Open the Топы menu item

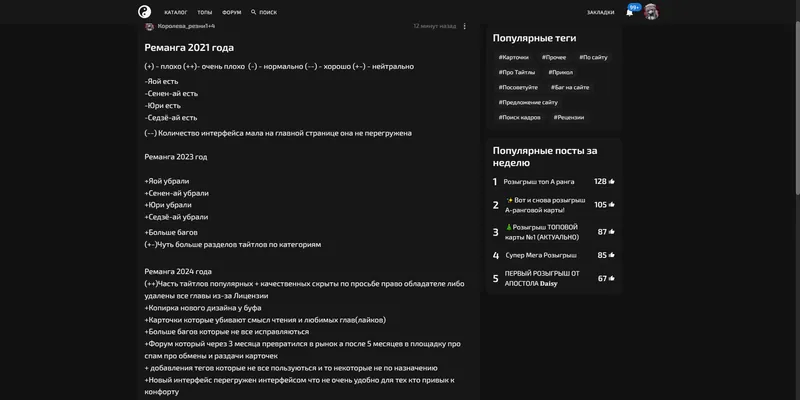tap(205, 12)
